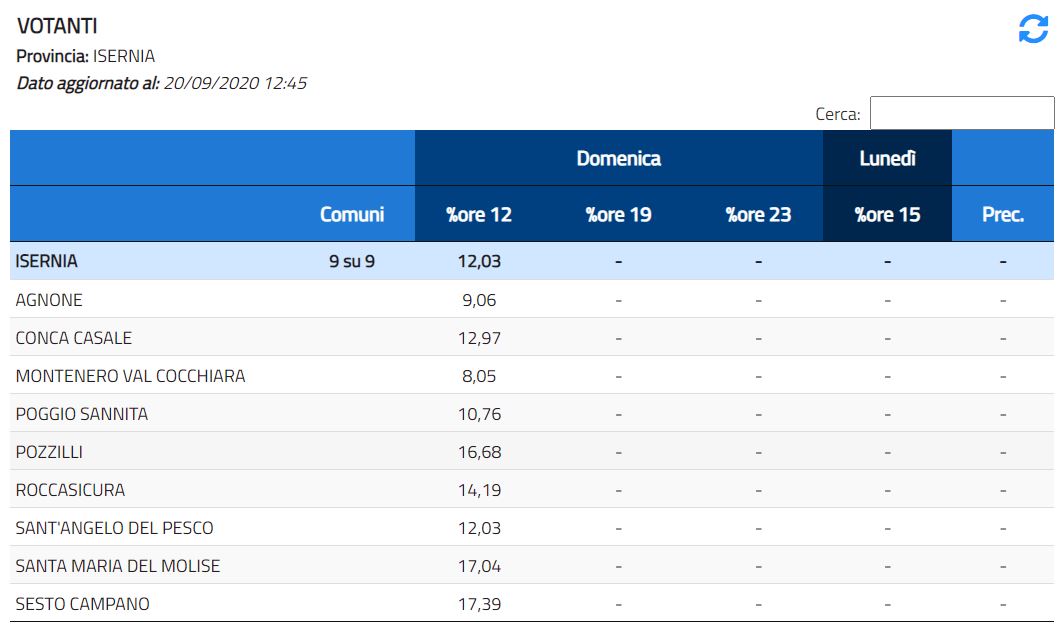This screenshot has width=1060, height=628.
Task: Click the Lunedì header group
Action: click(x=887, y=158)
